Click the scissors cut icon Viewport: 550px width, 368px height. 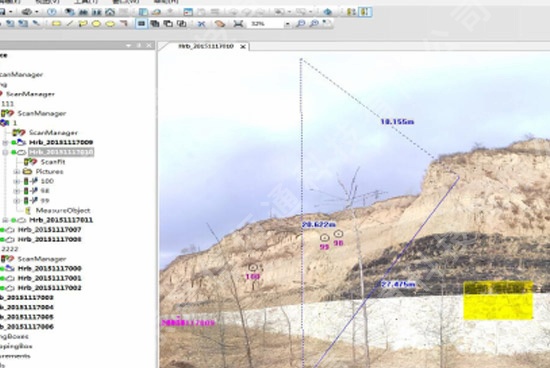tap(201, 24)
